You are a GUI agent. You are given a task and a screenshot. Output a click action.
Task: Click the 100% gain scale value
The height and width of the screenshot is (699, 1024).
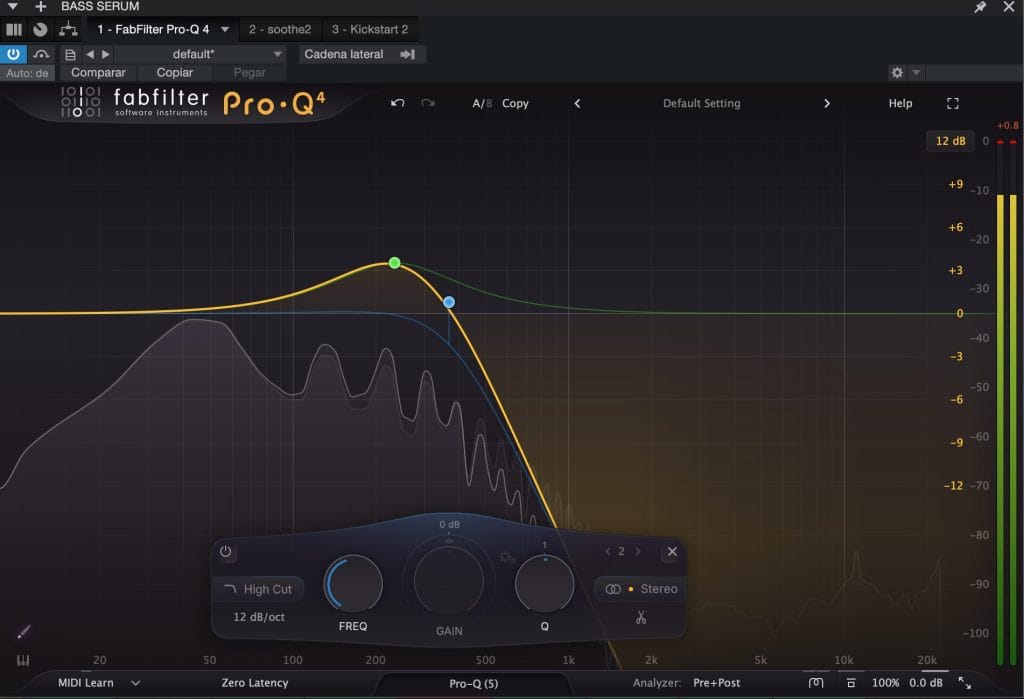(x=886, y=683)
